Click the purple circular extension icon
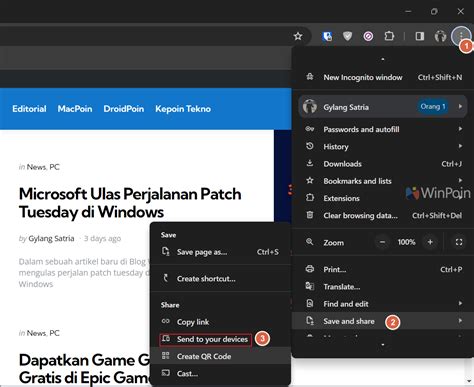Image resolution: width=474 pixels, height=387 pixels. click(x=368, y=36)
